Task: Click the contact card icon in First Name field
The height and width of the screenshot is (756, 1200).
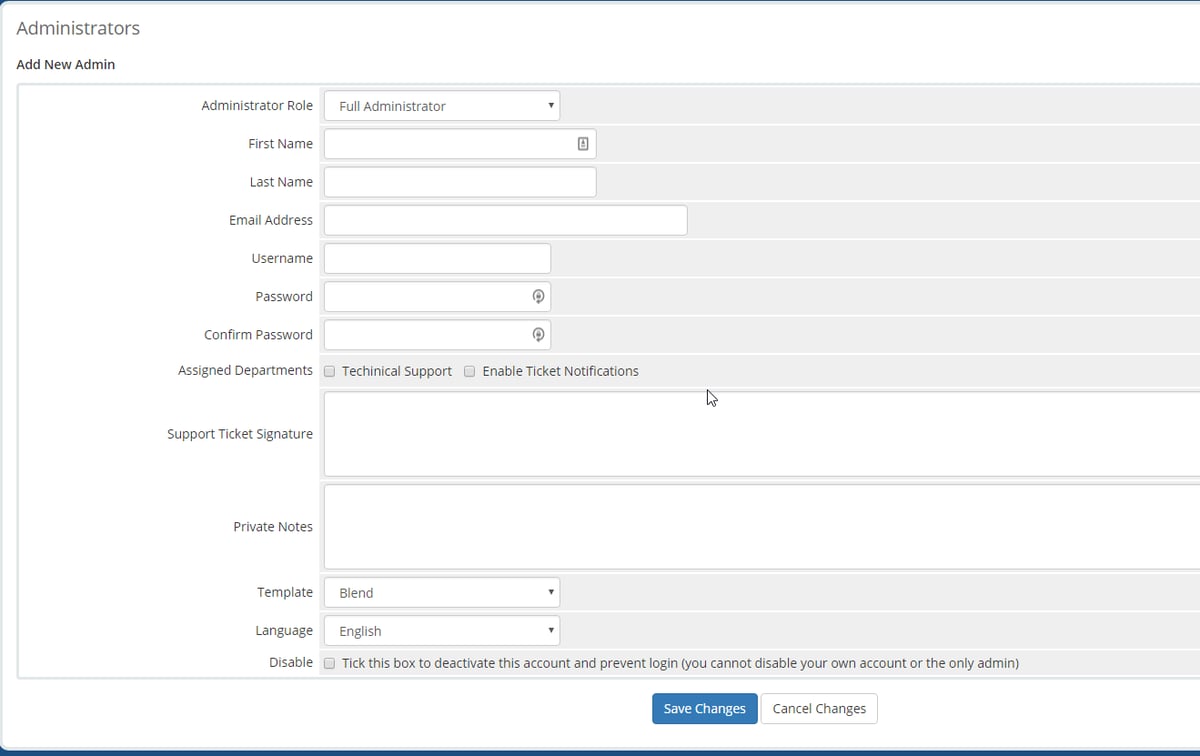Action: point(582,143)
